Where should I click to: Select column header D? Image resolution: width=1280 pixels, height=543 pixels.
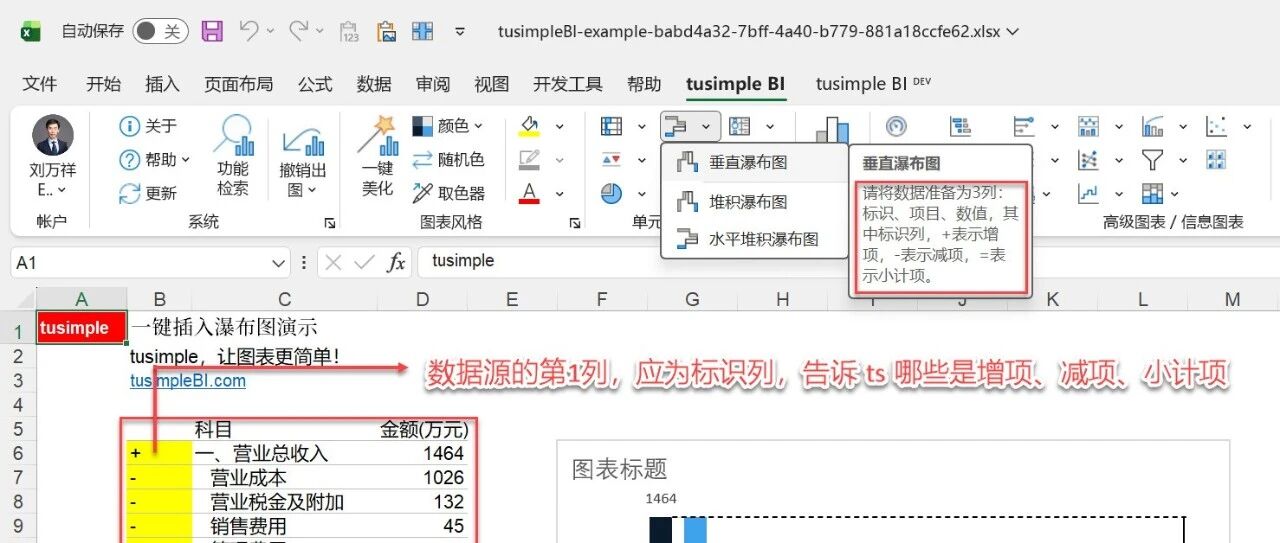tap(422, 299)
